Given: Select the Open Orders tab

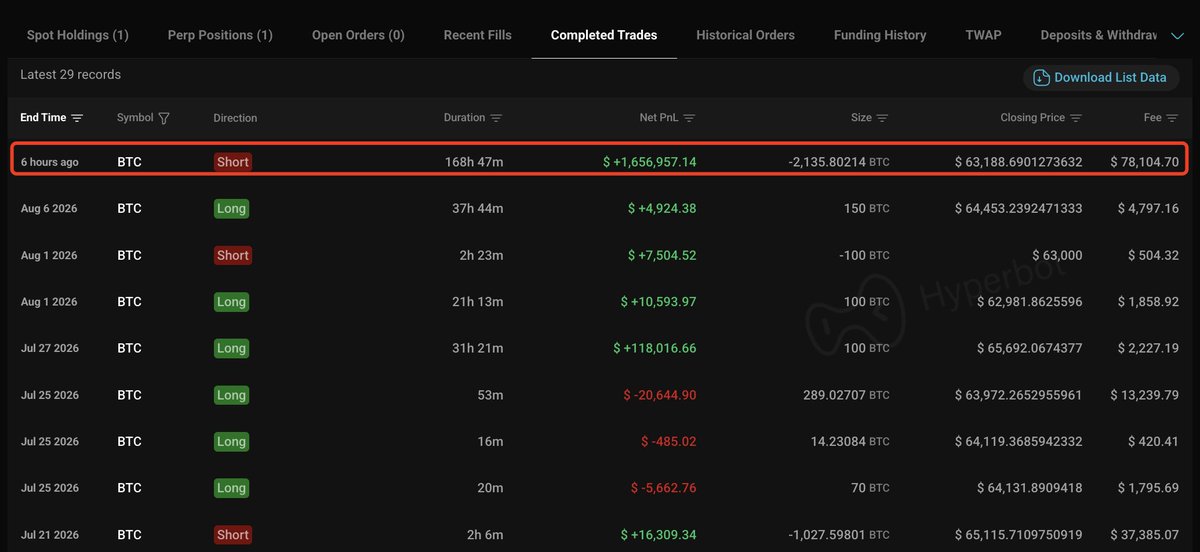Looking at the screenshot, I should coord(358,35).
